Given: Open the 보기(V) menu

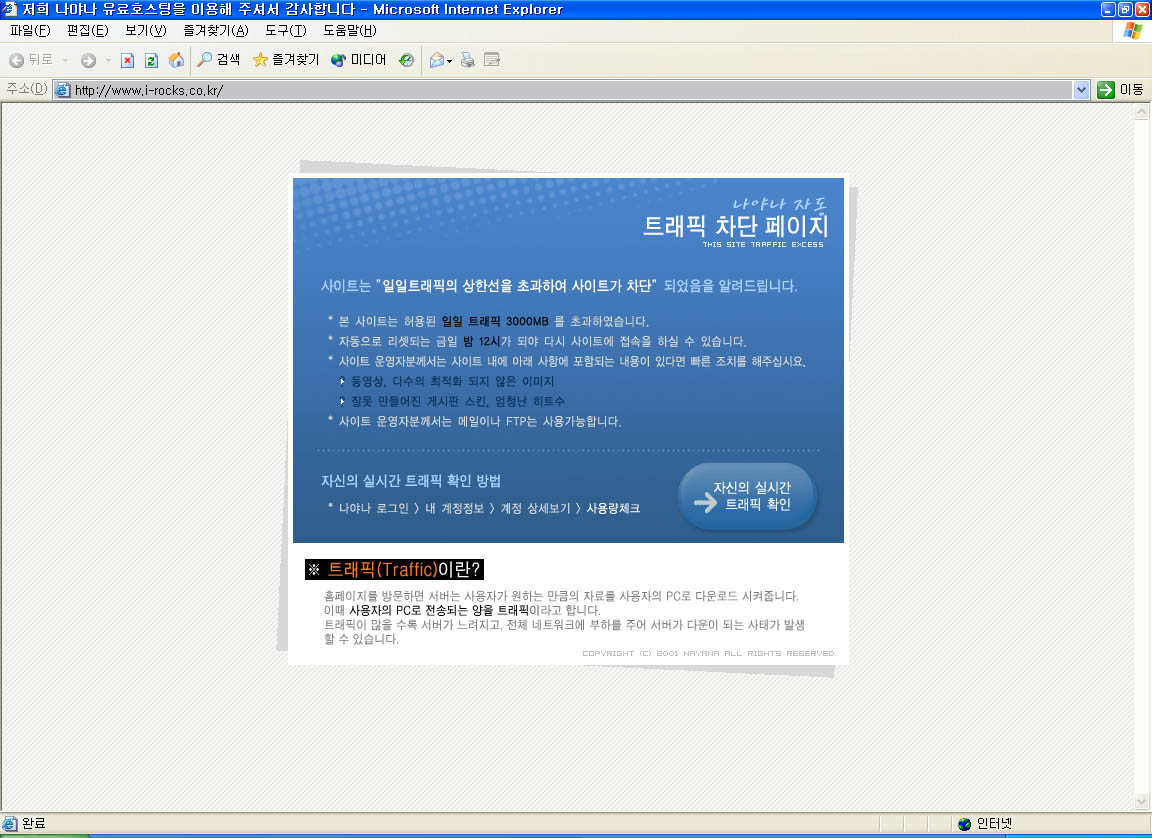Looking at the screenshot, I should 145,30.
